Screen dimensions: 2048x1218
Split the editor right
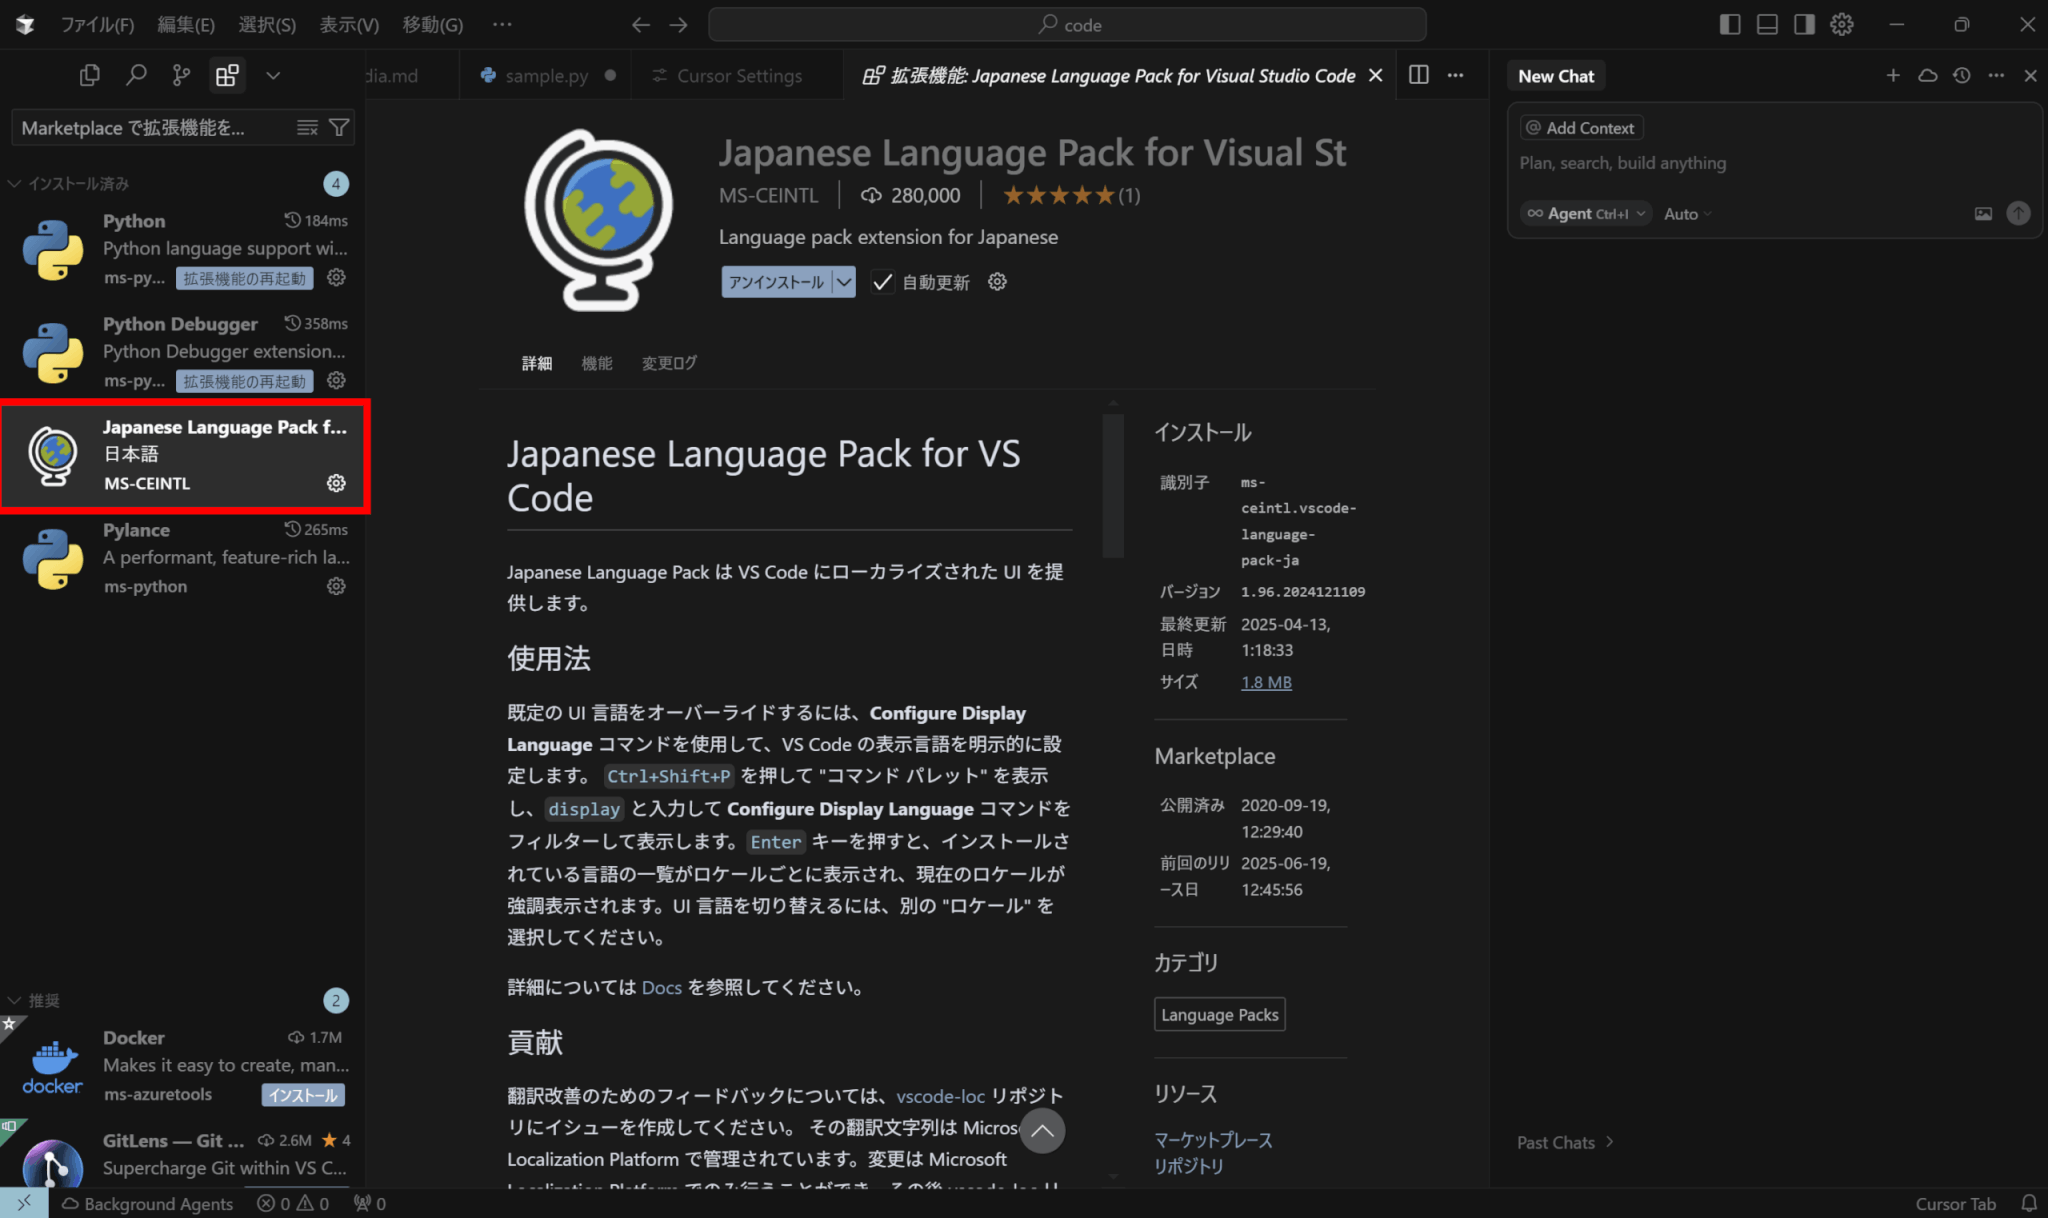click(x=1419, y=75)
